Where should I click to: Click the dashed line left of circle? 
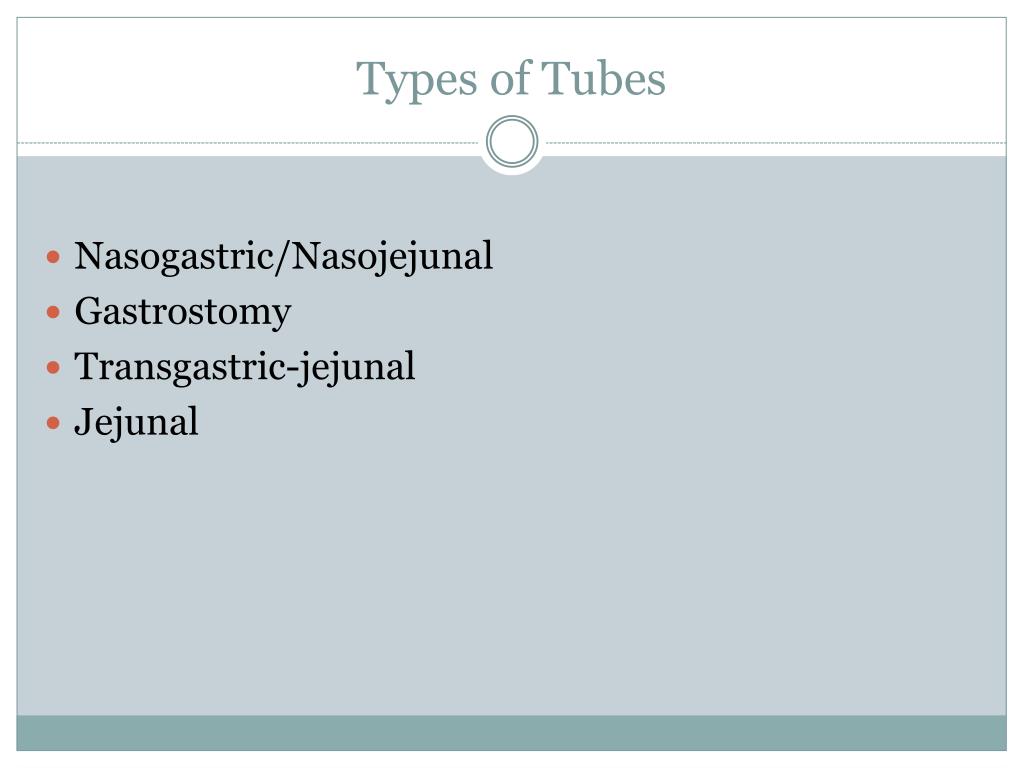coord(248,142)
